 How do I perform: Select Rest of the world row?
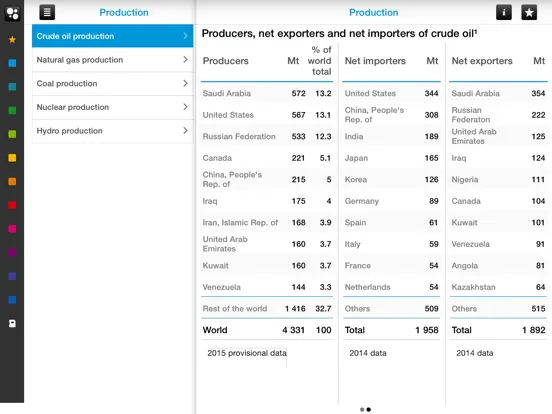tap(267, 308)
